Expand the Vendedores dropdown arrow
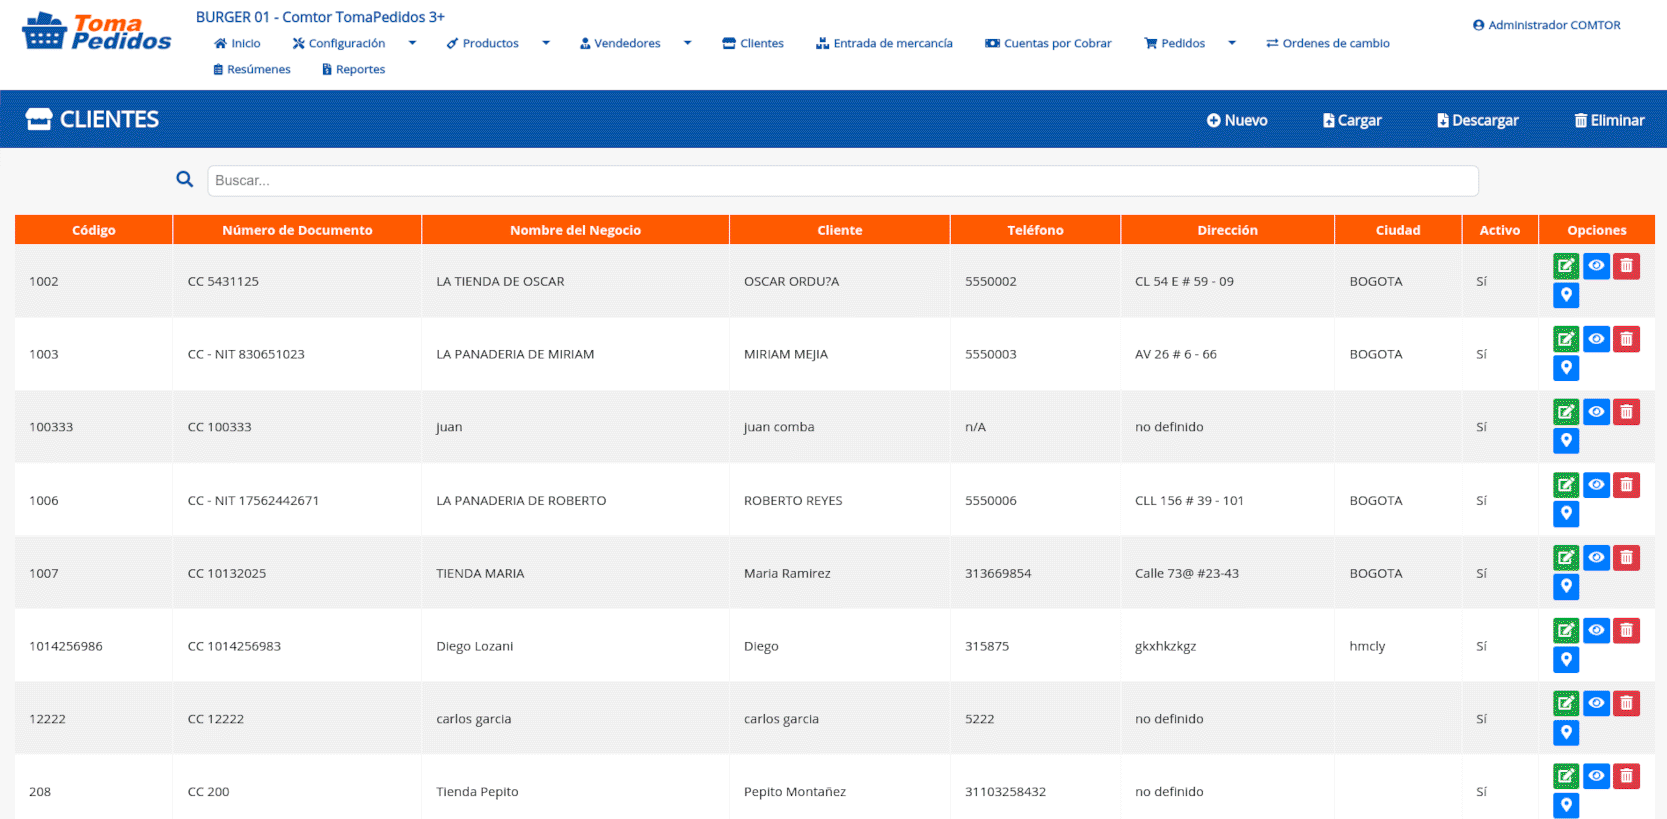 coord(688,43)
